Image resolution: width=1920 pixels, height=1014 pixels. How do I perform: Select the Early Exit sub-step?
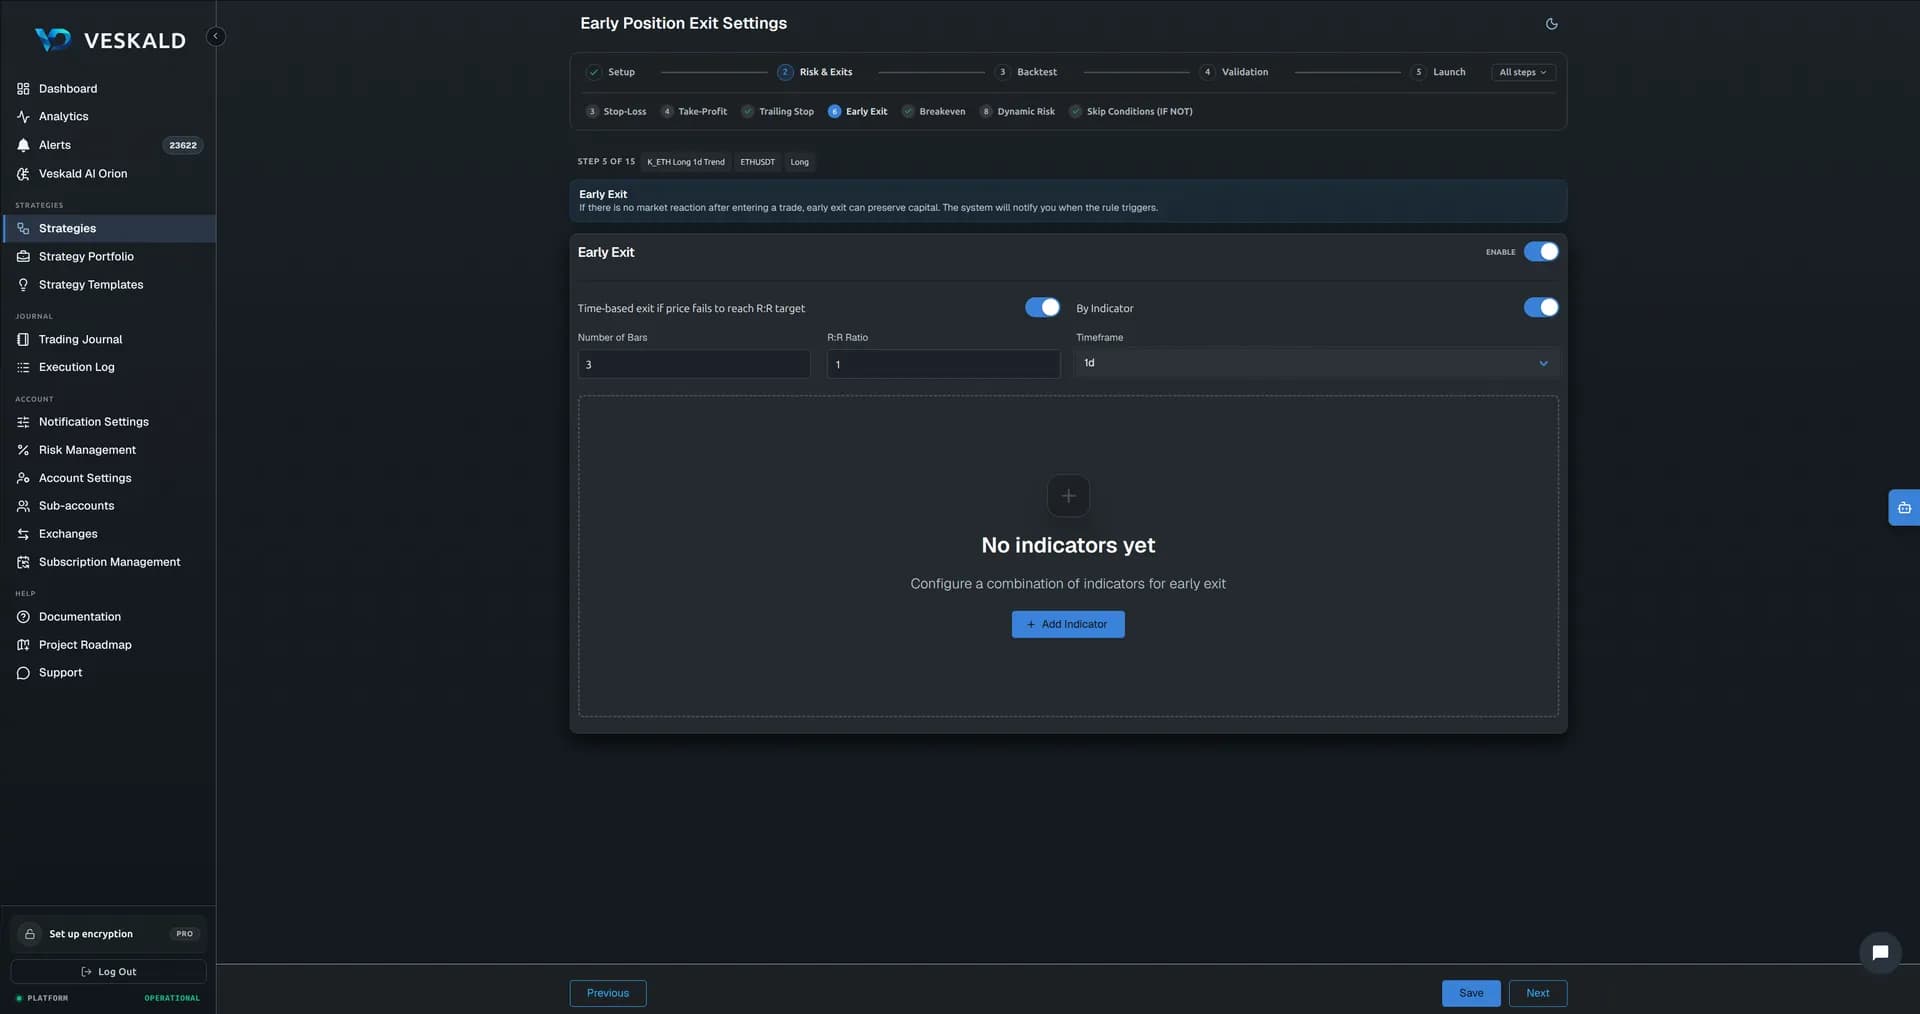[x=858, y=112]
